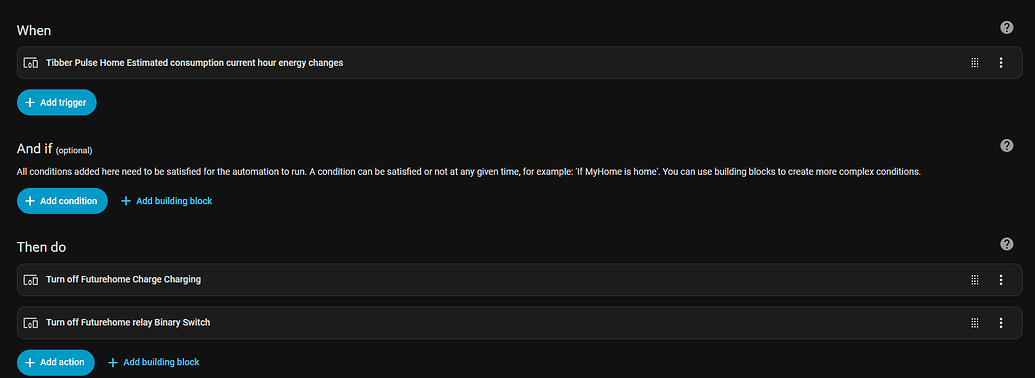Open help for the And if section
This screenshot has height=378, width=1035.
[x=1007, y=146]
